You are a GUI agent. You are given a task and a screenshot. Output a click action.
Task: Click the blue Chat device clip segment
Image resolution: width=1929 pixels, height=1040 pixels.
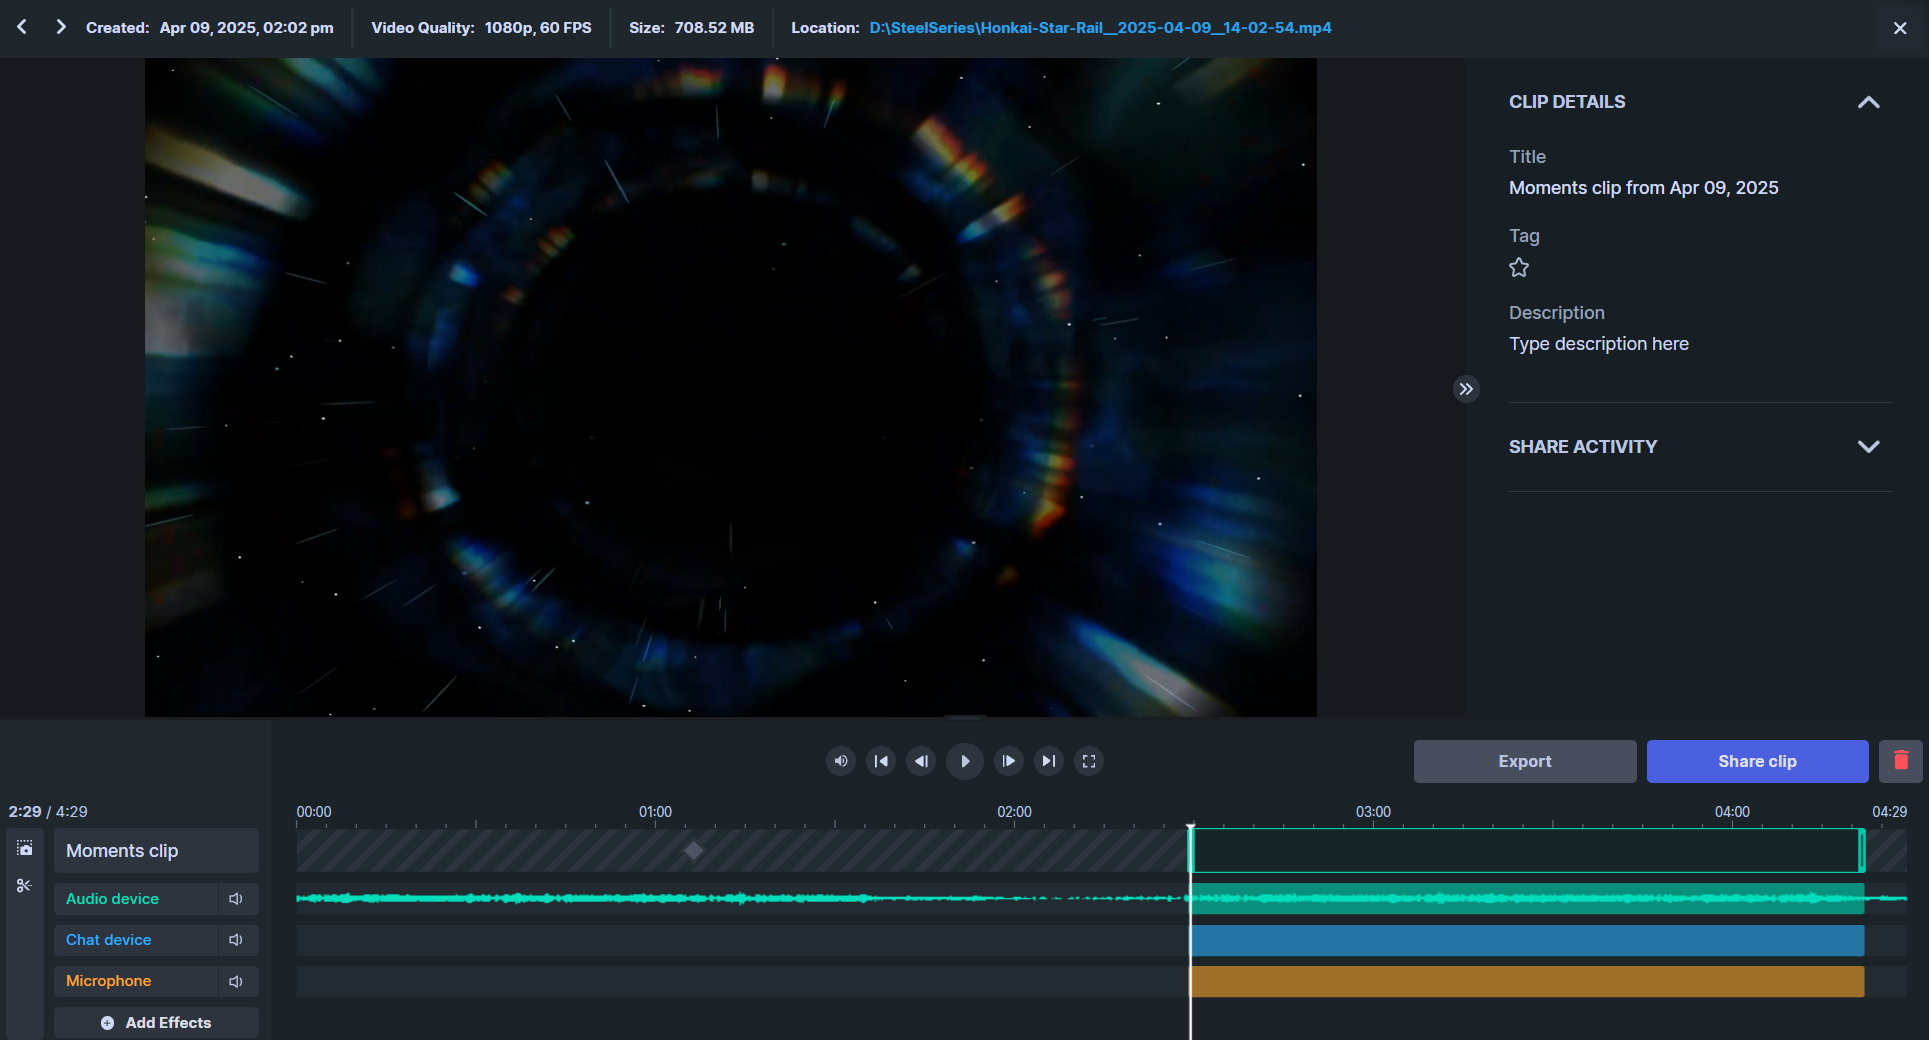(x=1527, y=940)
